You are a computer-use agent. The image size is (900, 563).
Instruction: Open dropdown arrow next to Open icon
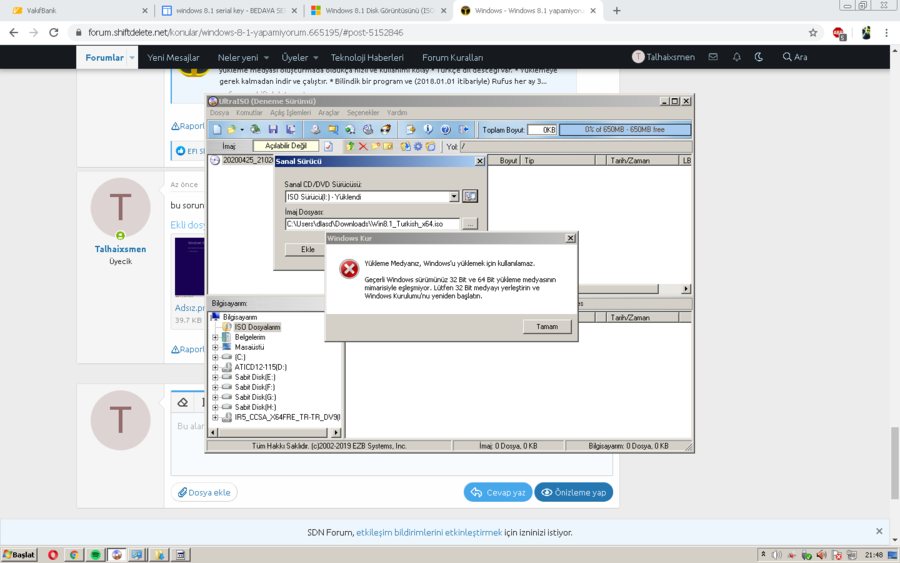(x=242, y=130)
